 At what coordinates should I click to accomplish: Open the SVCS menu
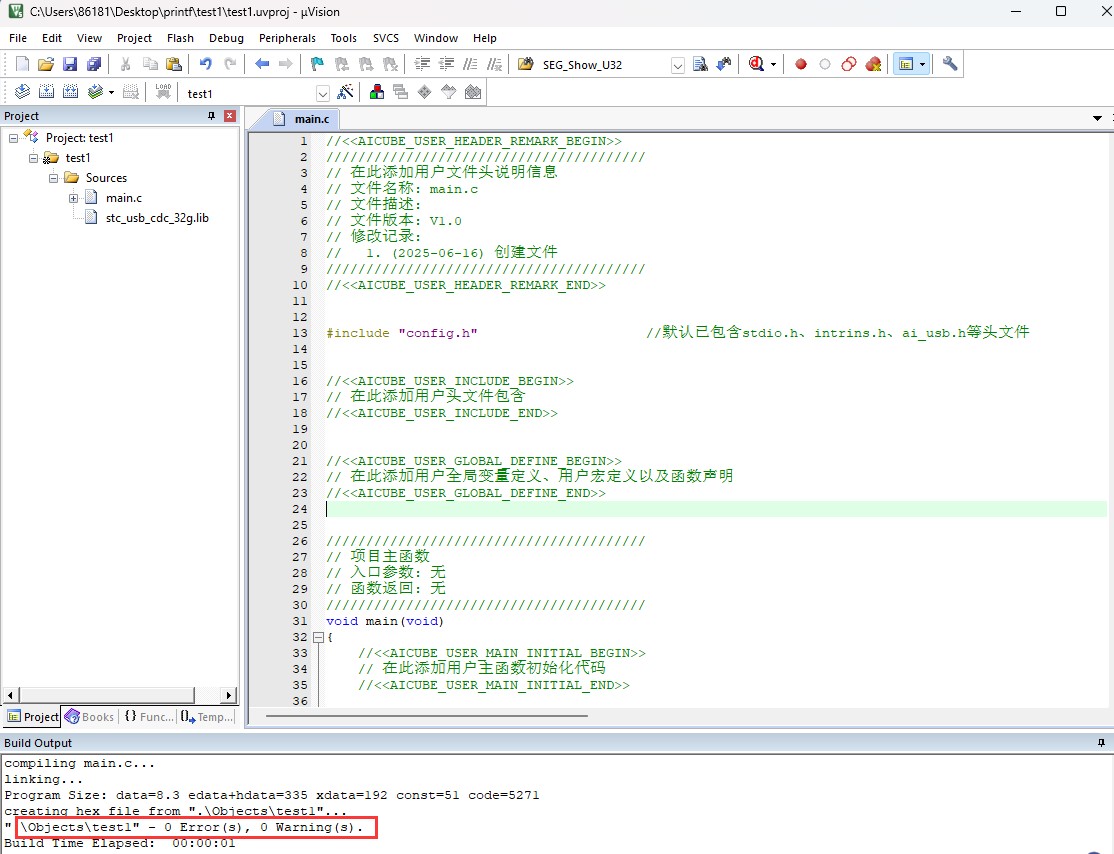pyautogui.click(x=386, y=38)
